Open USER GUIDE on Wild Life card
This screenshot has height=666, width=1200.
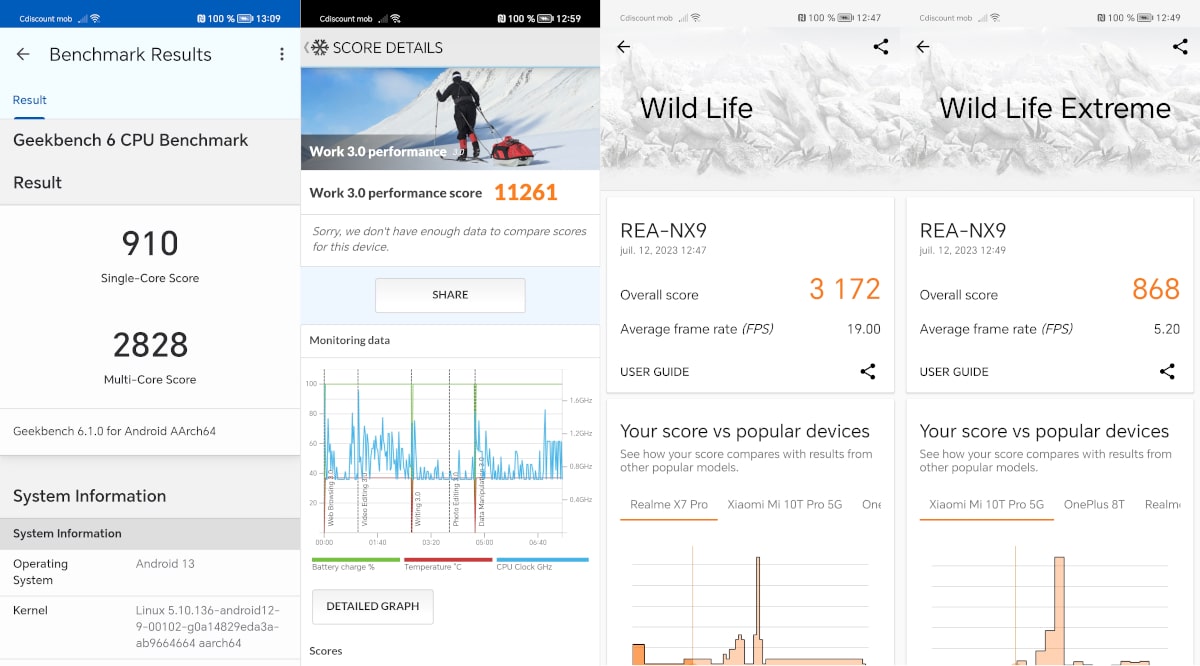pyautogui.click(x=655, y=372)
